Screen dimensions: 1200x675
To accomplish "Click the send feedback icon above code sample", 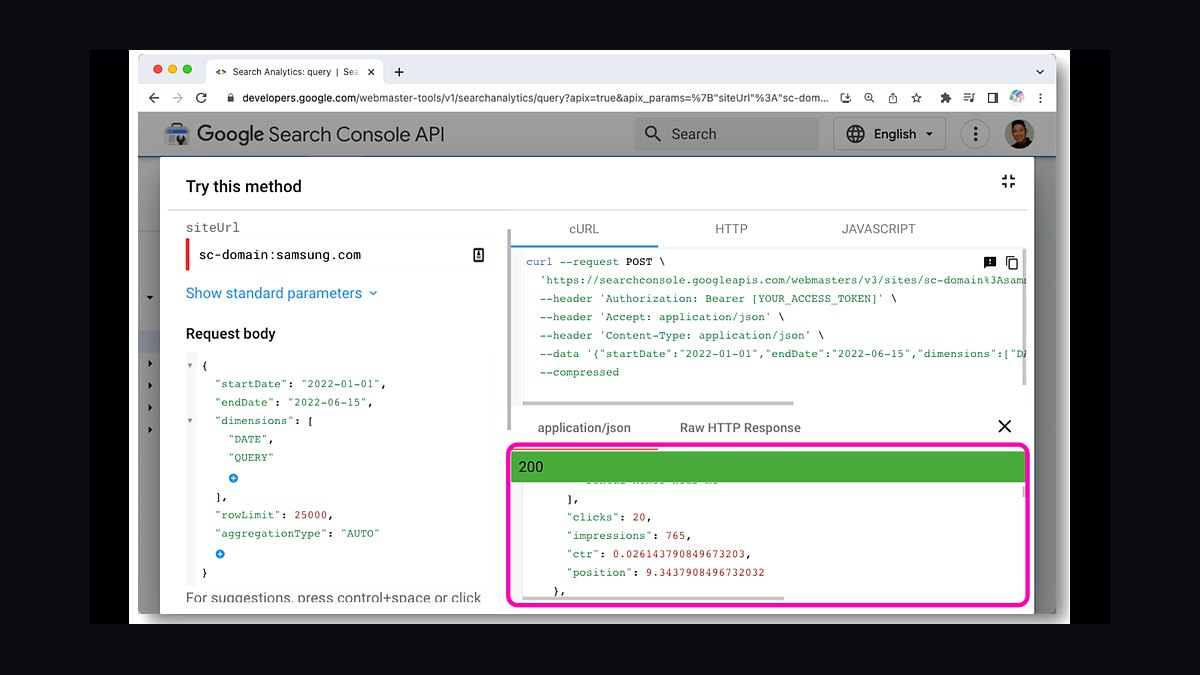I will point(990,262).
